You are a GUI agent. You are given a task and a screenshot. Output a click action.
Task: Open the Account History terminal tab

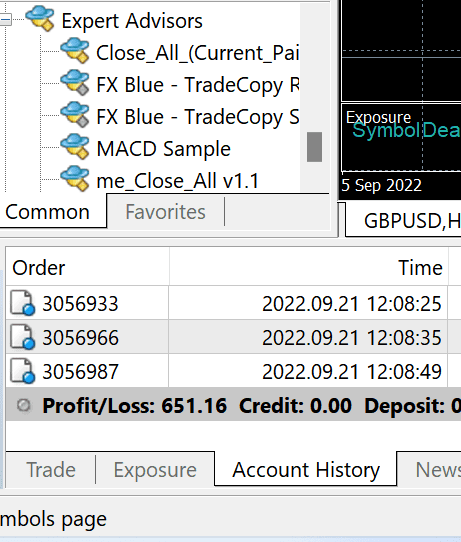(306, 469)
